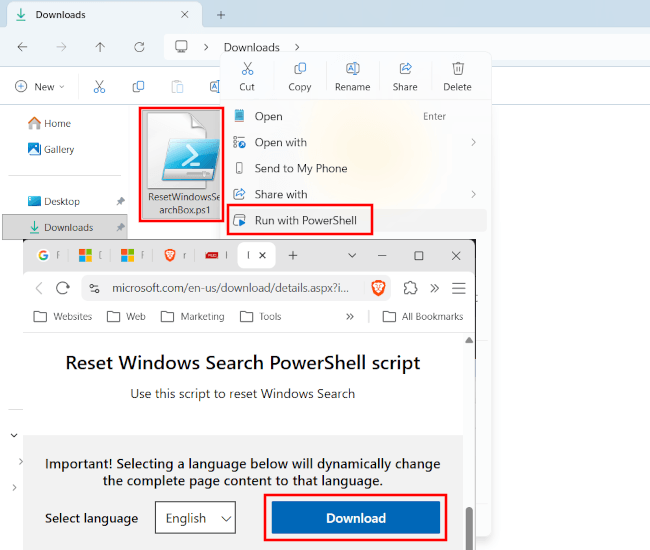The image size is (650, 550).
Task: Expand chevron after Downloads breadcrumb
Action: (x=297, y=47)
